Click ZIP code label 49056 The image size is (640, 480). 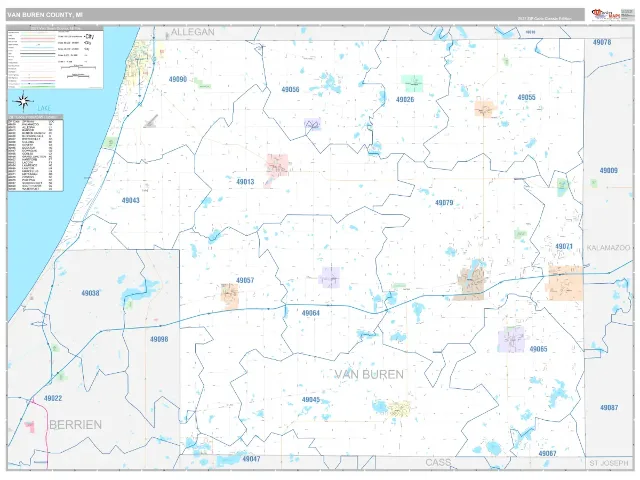point(290,89)
